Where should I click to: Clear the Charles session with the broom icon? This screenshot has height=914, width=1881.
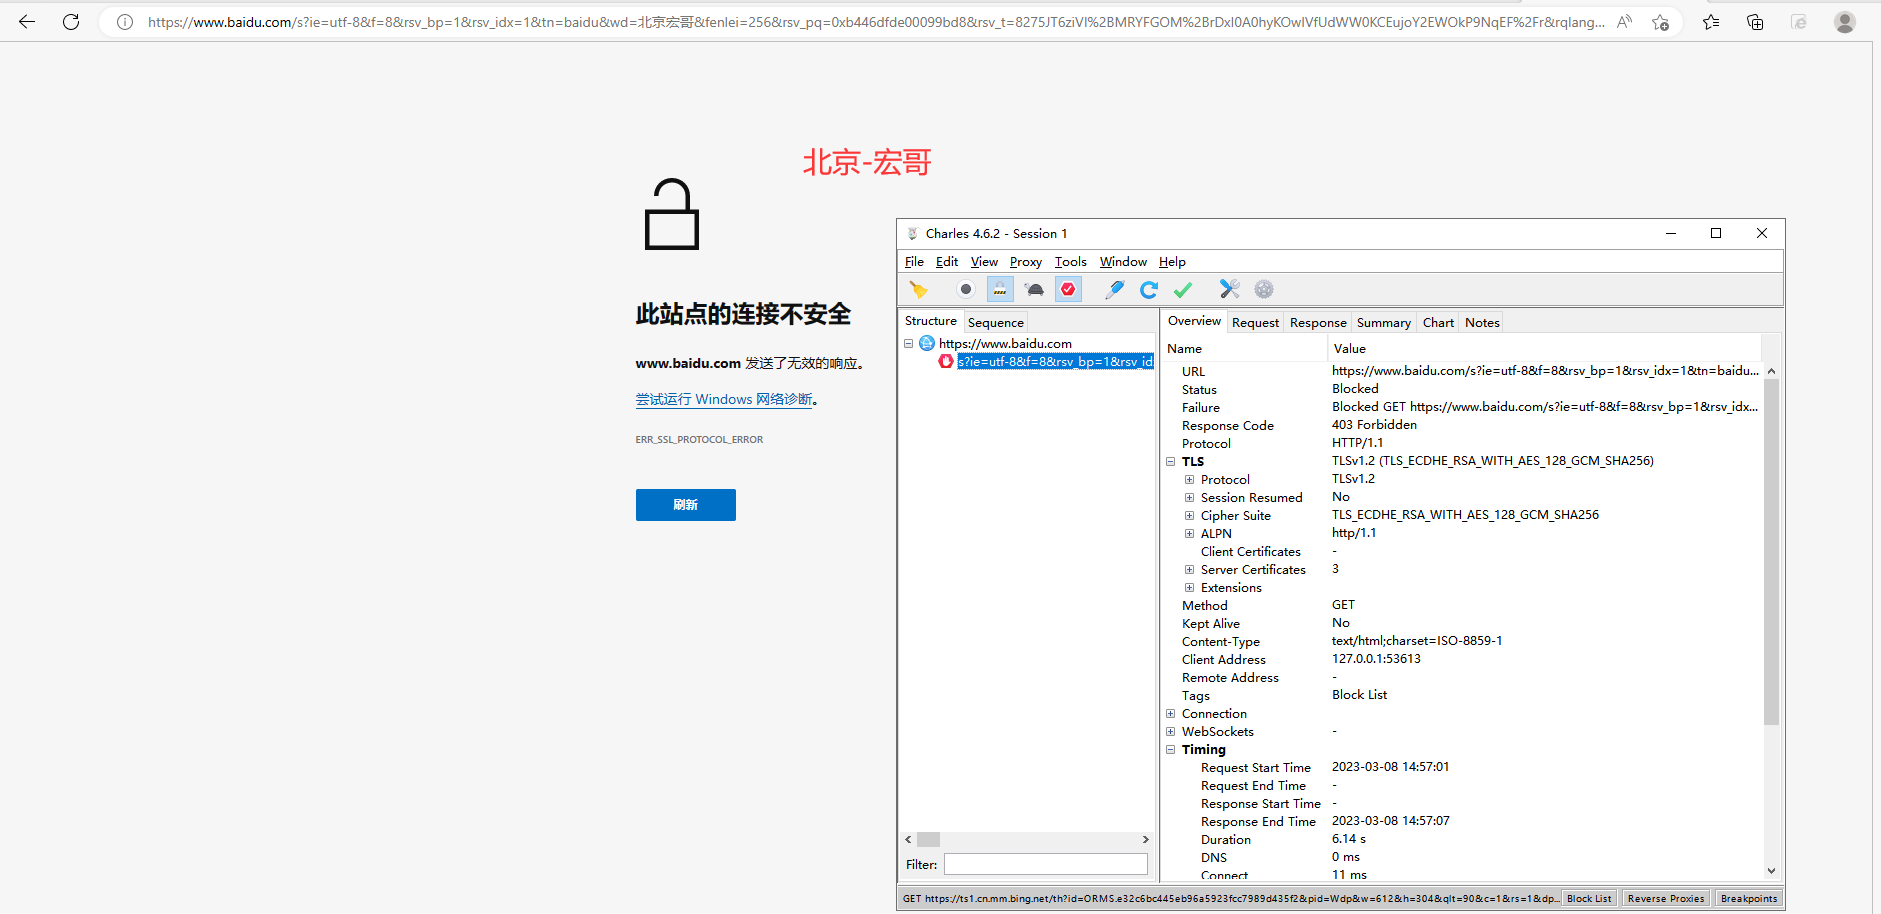(918, 290)
